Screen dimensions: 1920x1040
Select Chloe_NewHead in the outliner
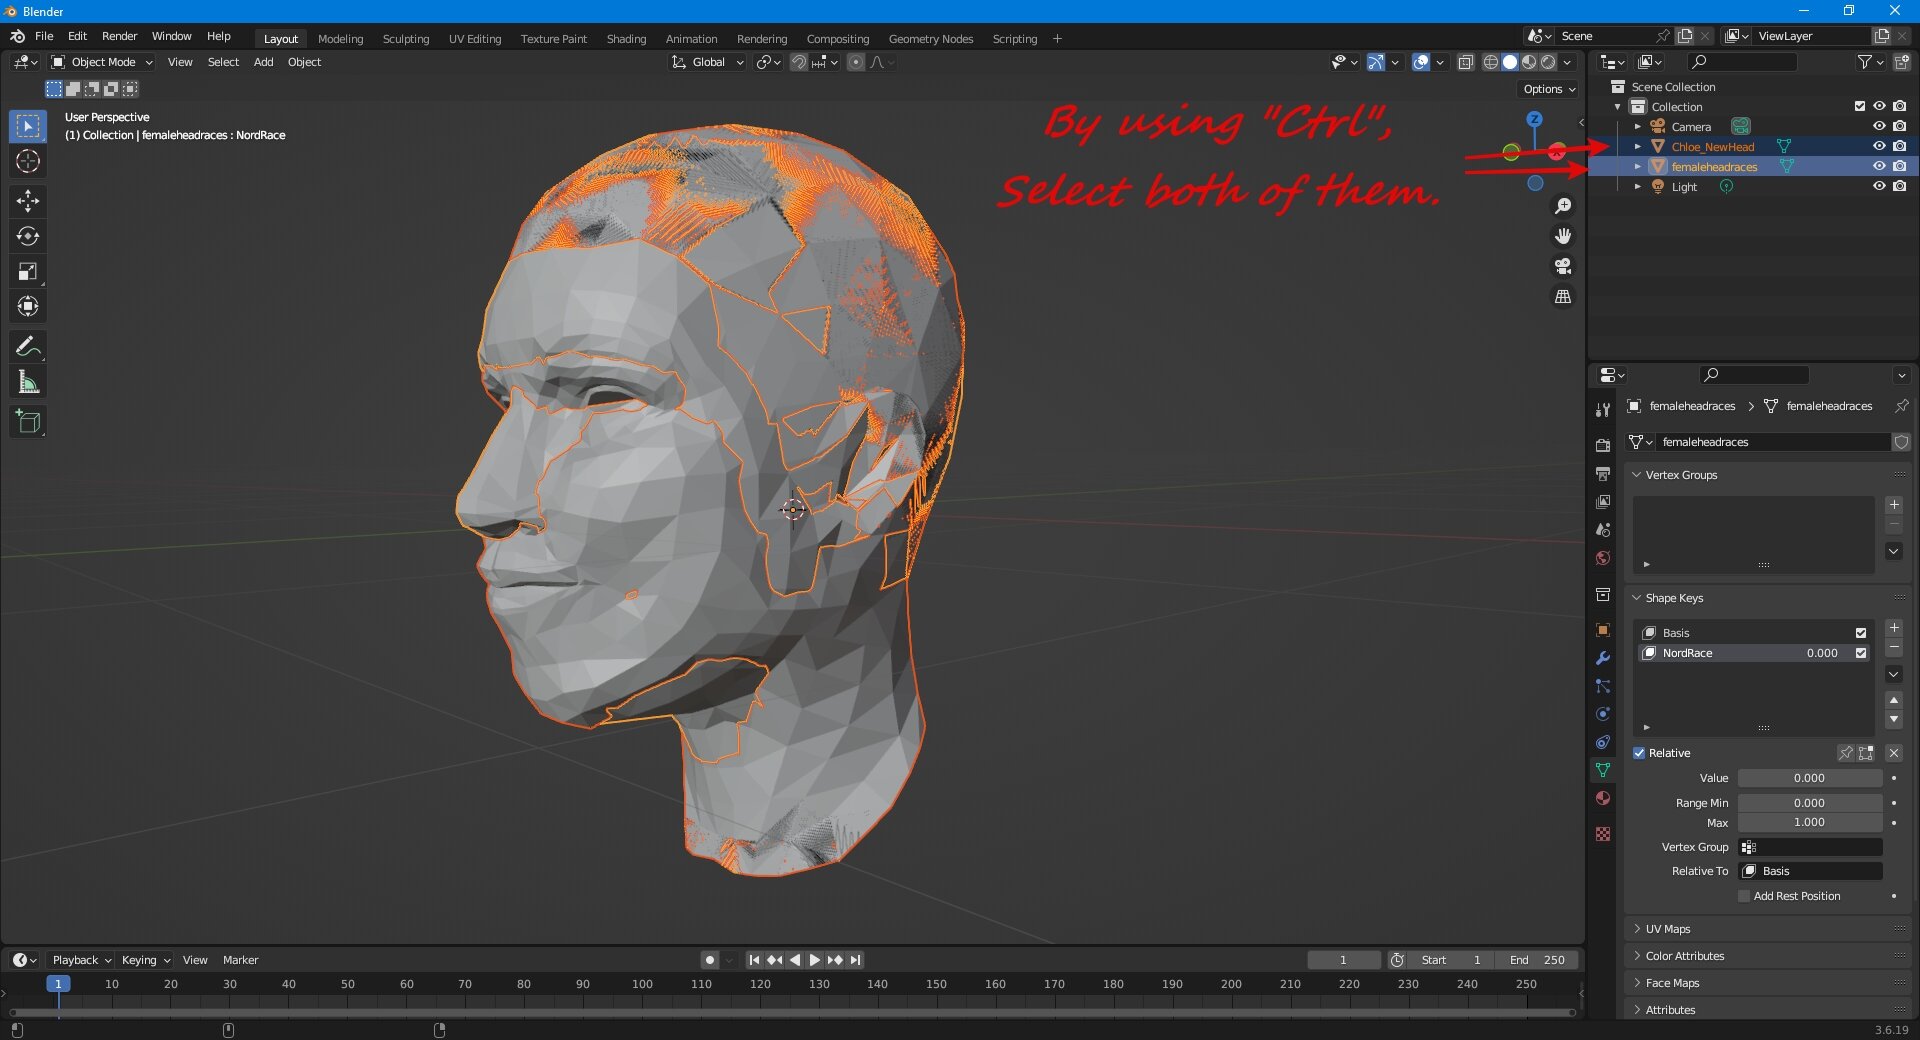coord(1712,147)
